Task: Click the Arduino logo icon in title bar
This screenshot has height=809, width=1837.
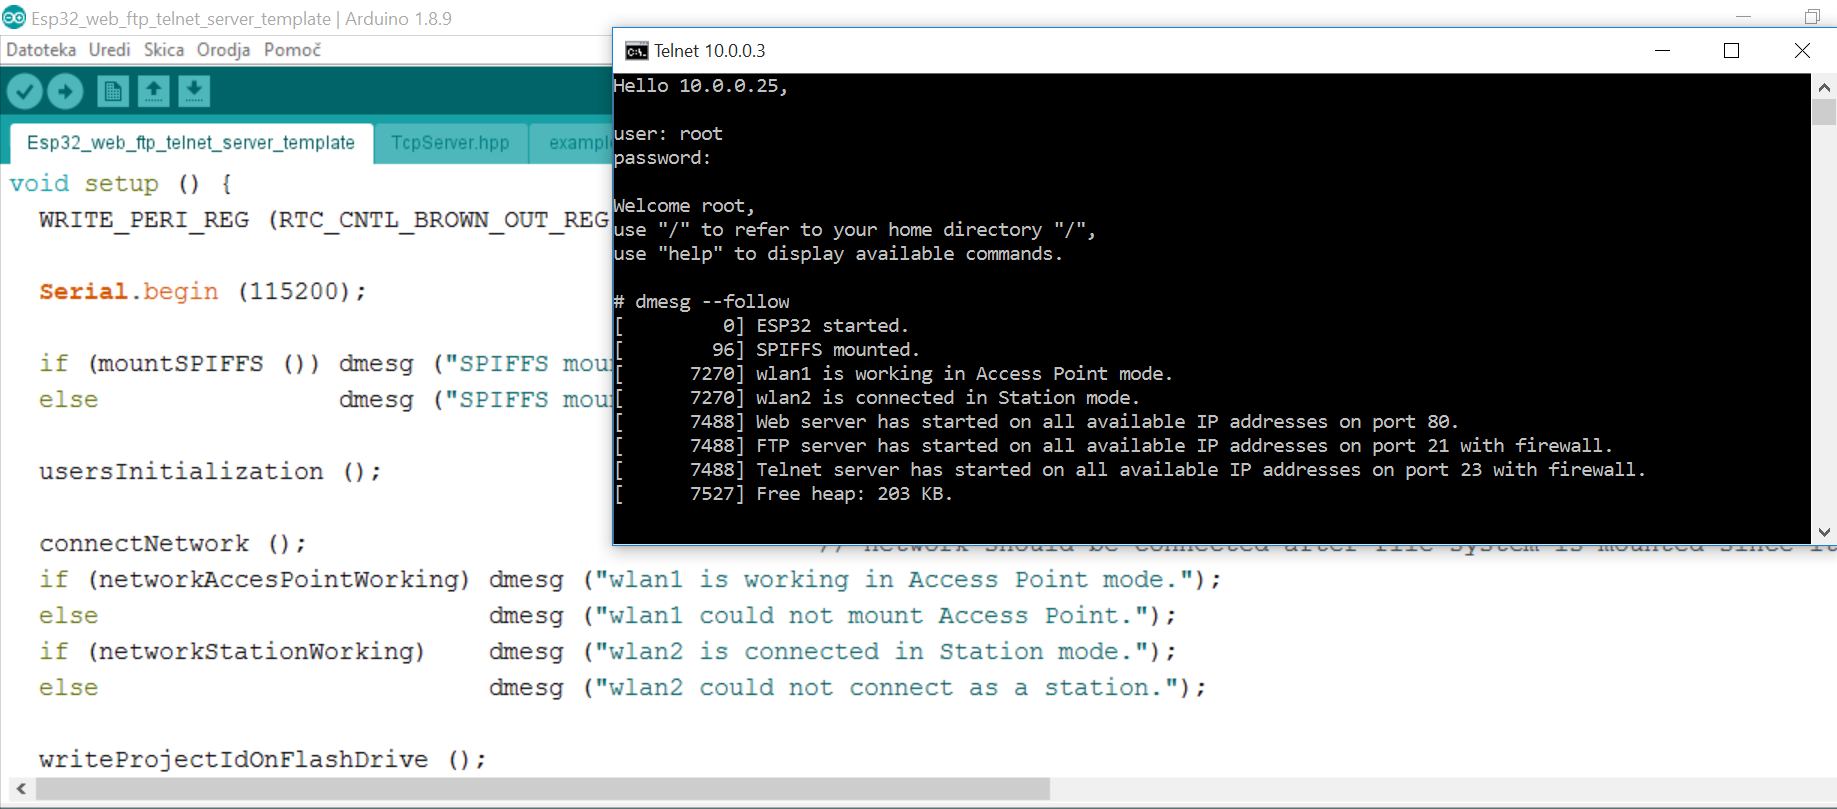Action: click(x=14, y=17)
